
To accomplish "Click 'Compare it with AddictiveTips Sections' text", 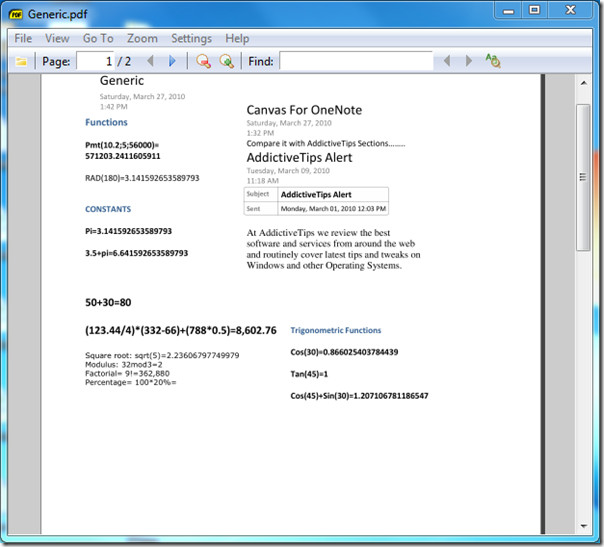I will point(325,143).
